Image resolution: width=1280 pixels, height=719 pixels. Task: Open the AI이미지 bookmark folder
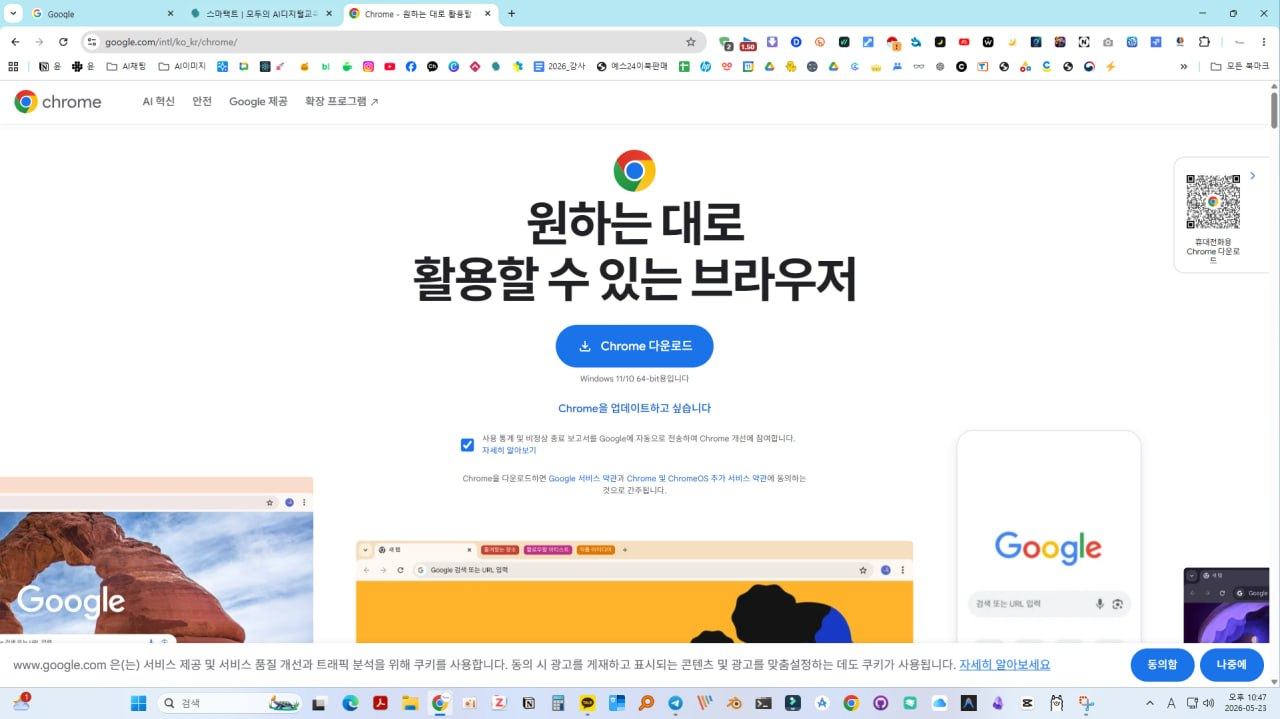click(x=182, y=66)
